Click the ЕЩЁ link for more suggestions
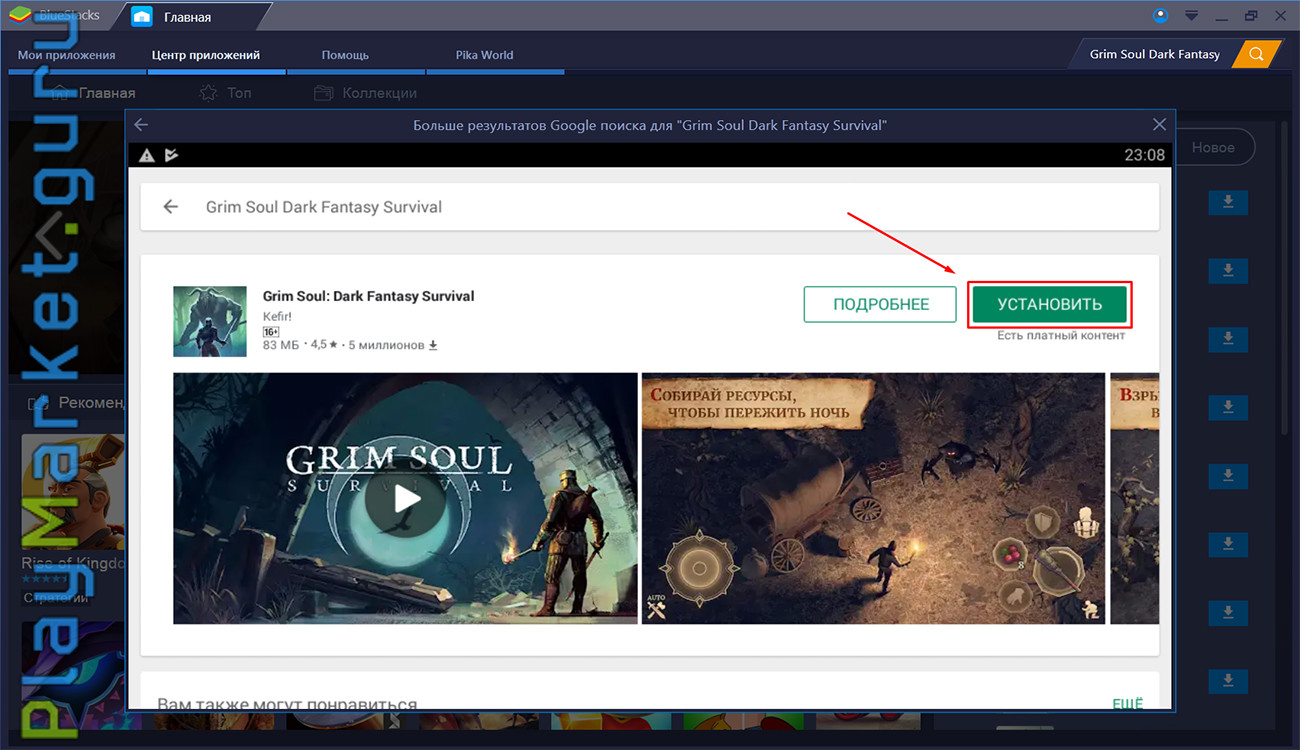The width and height of the screenshot is (1300, 750). click(1127, 704)
